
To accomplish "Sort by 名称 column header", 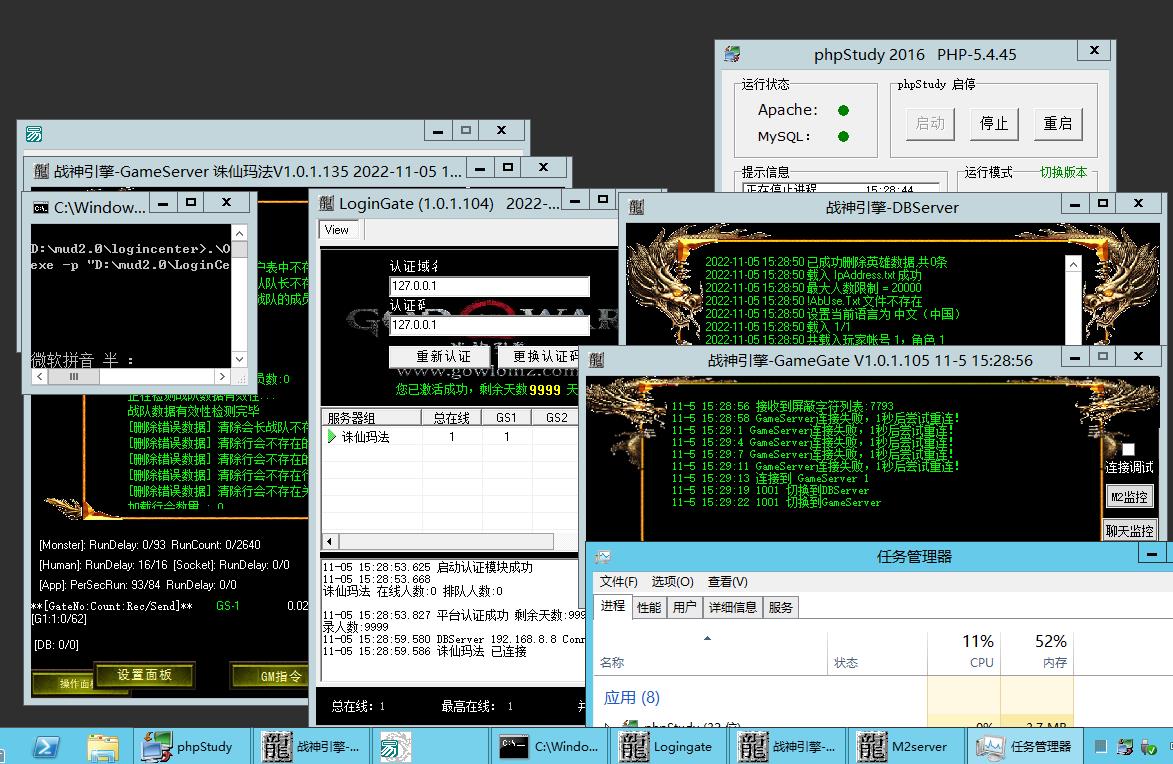I will coord(711,652).
